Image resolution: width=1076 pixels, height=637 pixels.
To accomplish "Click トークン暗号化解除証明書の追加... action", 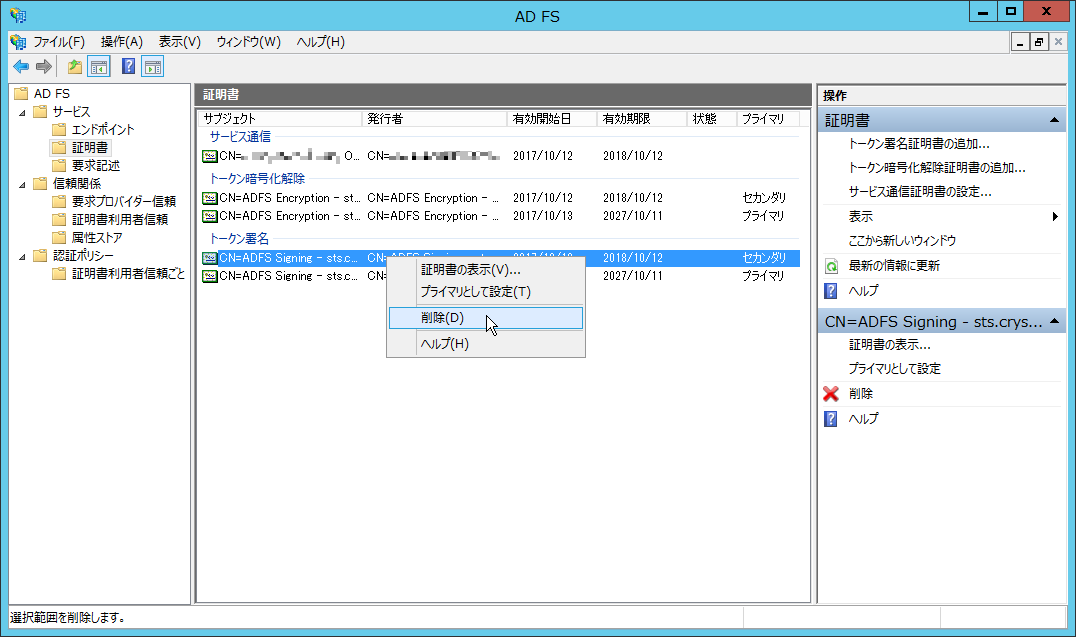I will pos(937,167).
